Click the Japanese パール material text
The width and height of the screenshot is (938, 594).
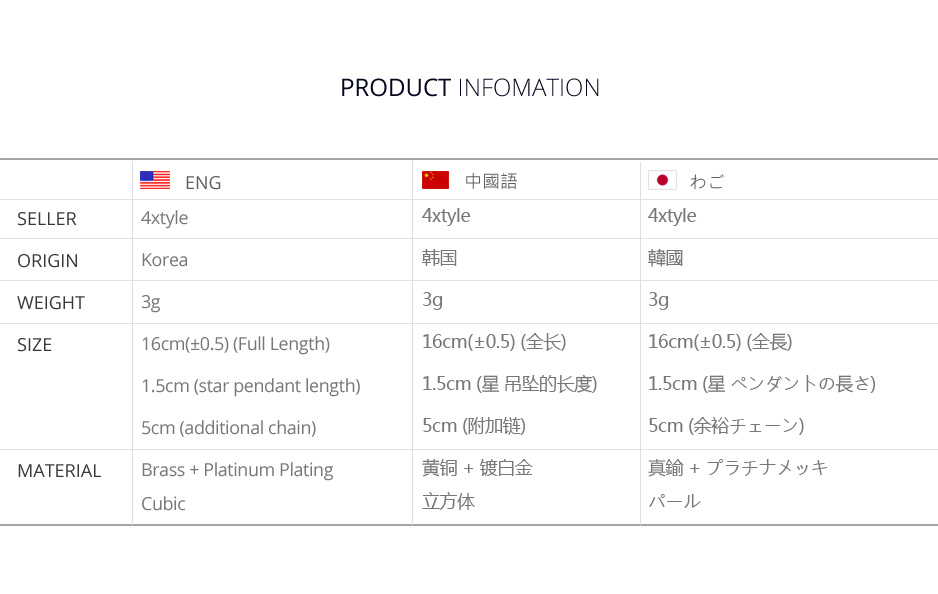click(674, 502)
